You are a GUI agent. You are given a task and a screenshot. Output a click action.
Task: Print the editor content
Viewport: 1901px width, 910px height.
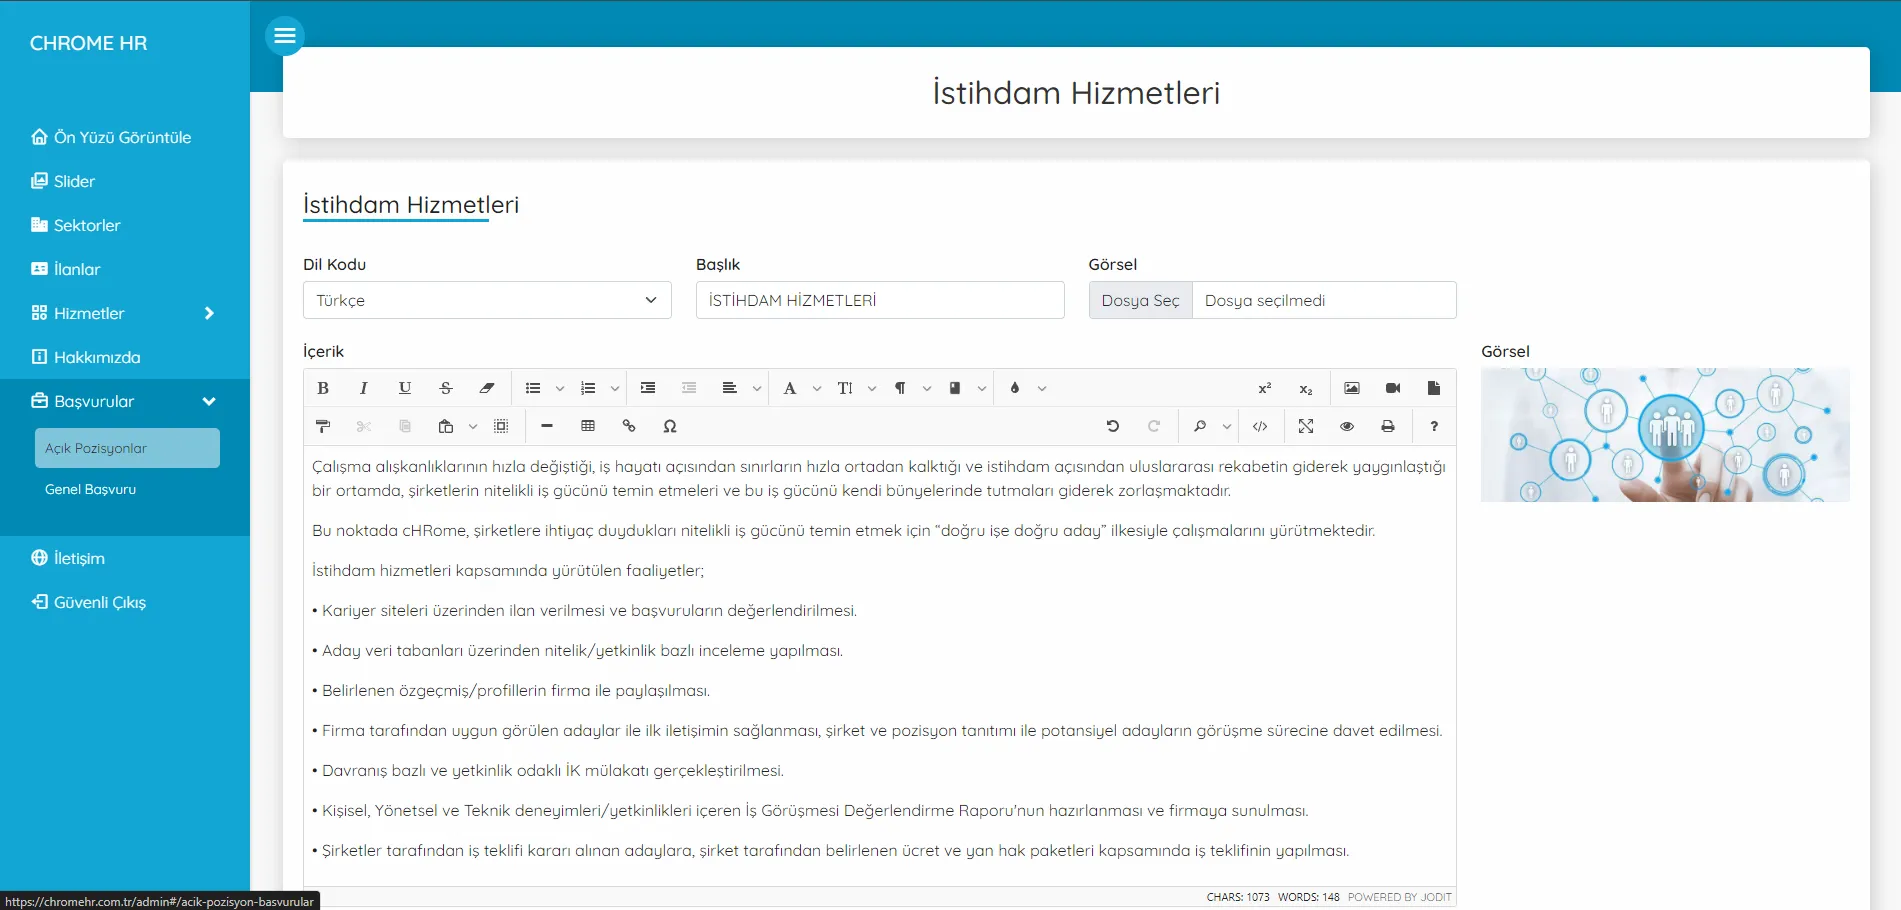(1388, 426)
